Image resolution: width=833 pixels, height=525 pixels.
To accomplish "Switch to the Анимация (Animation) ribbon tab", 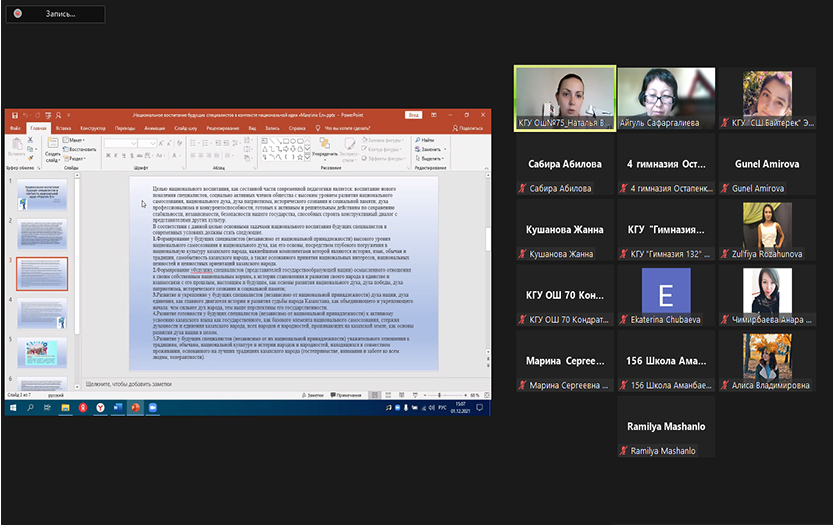I will click(156, 128).
